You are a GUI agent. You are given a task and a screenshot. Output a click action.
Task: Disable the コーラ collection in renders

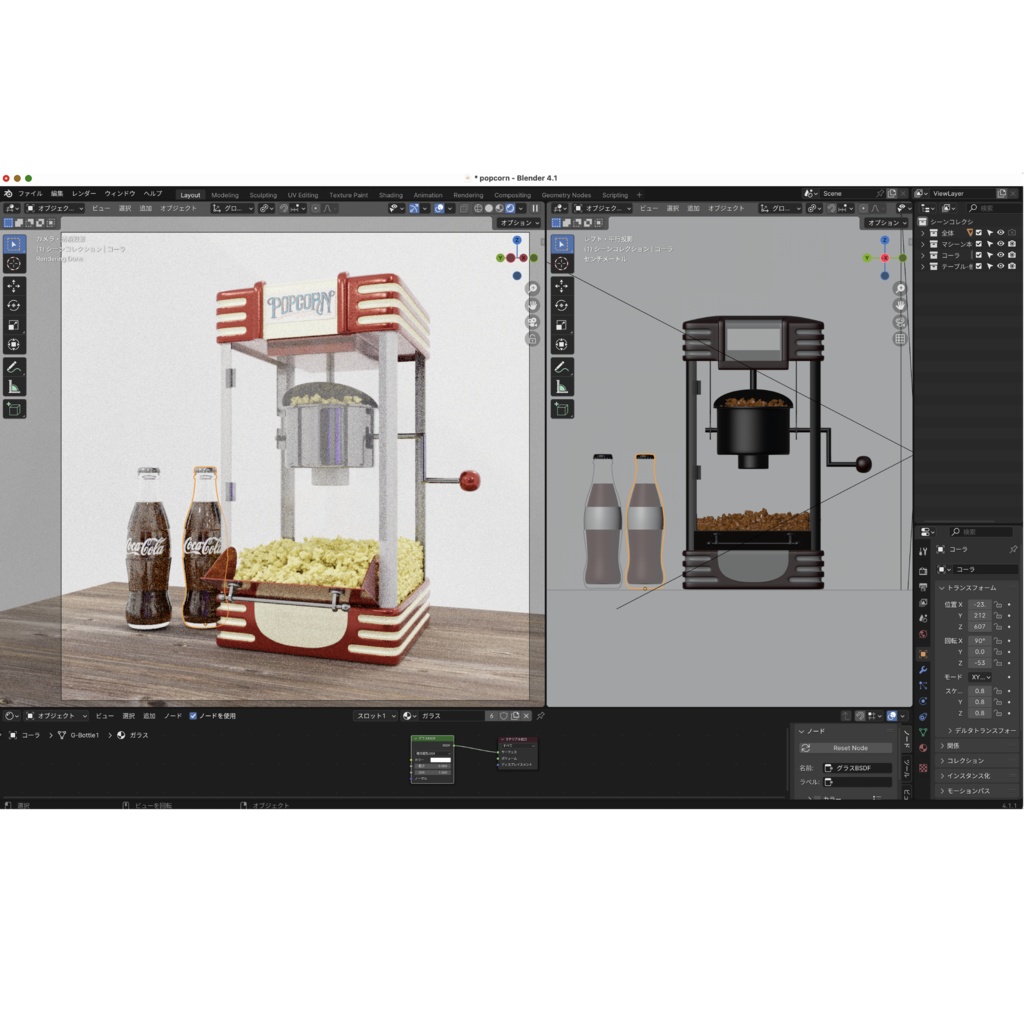click(1012, 255)
